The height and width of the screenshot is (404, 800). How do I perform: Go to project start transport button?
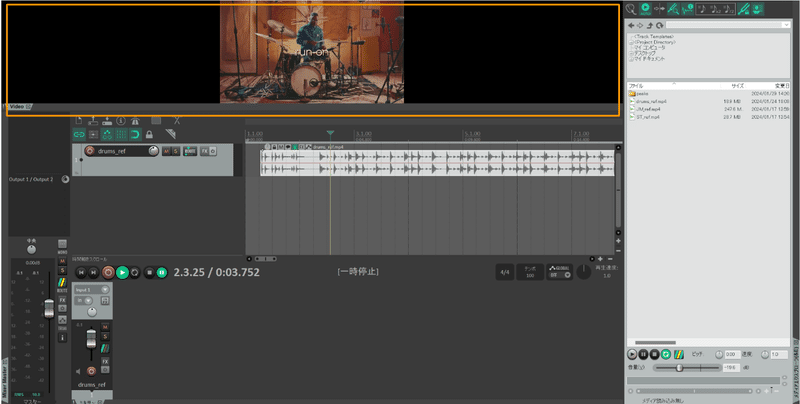pyautogui.click(x=81, y=273)
